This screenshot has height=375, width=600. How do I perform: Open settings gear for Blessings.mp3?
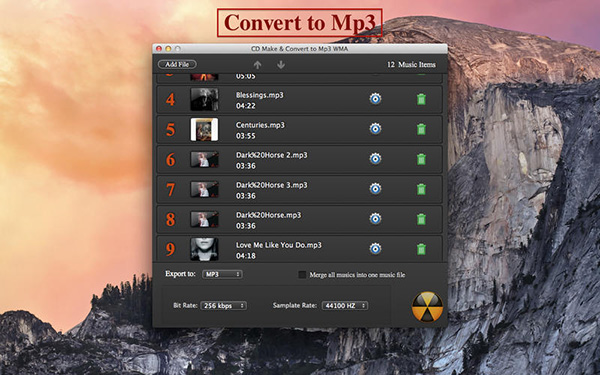click(x=375, y=99)
